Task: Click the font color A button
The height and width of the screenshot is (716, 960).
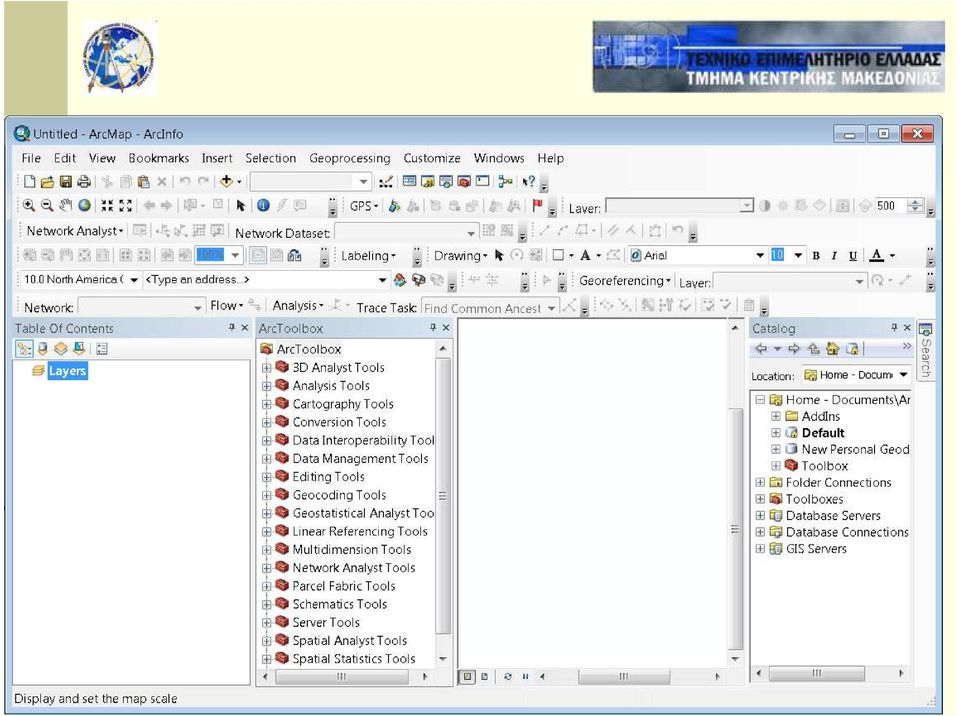Action: 877,255
